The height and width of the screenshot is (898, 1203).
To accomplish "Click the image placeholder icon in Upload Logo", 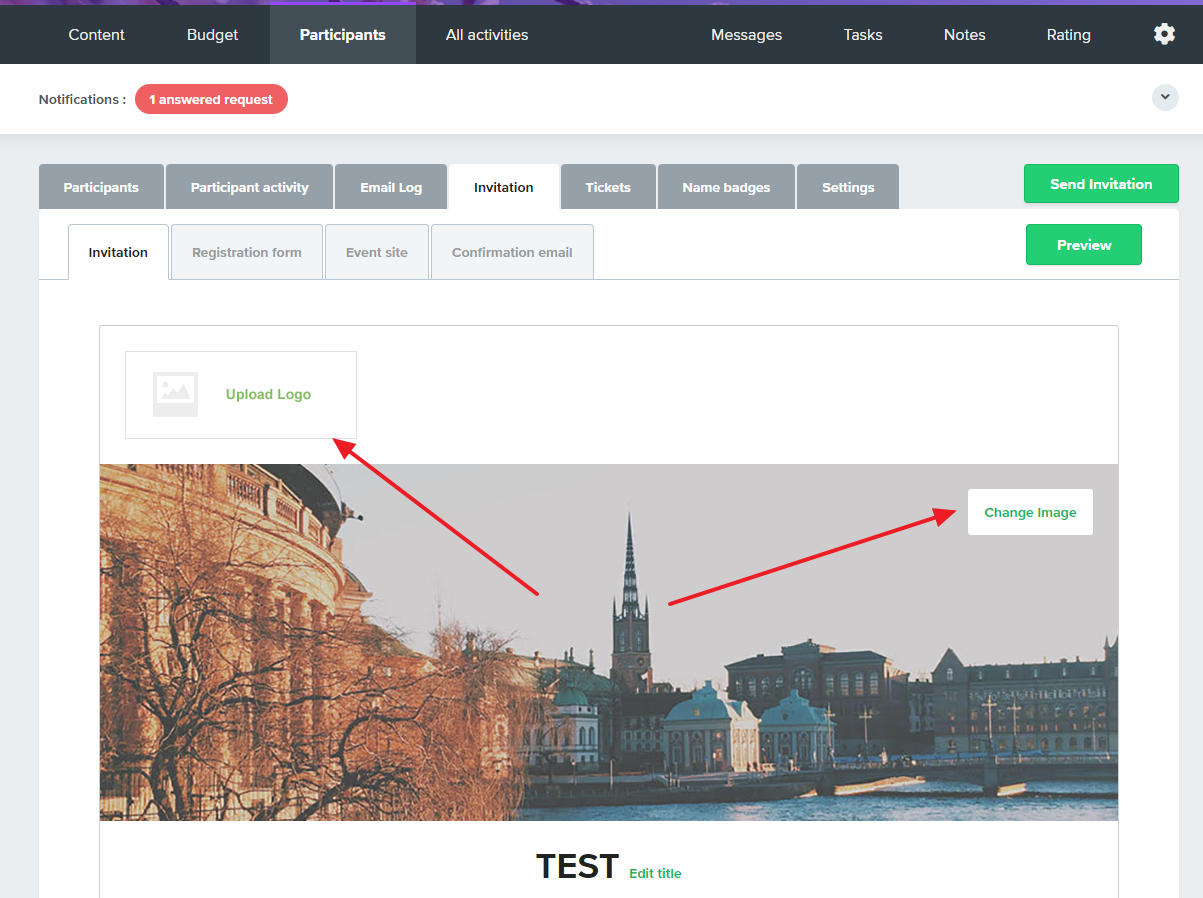I will 175,394.
